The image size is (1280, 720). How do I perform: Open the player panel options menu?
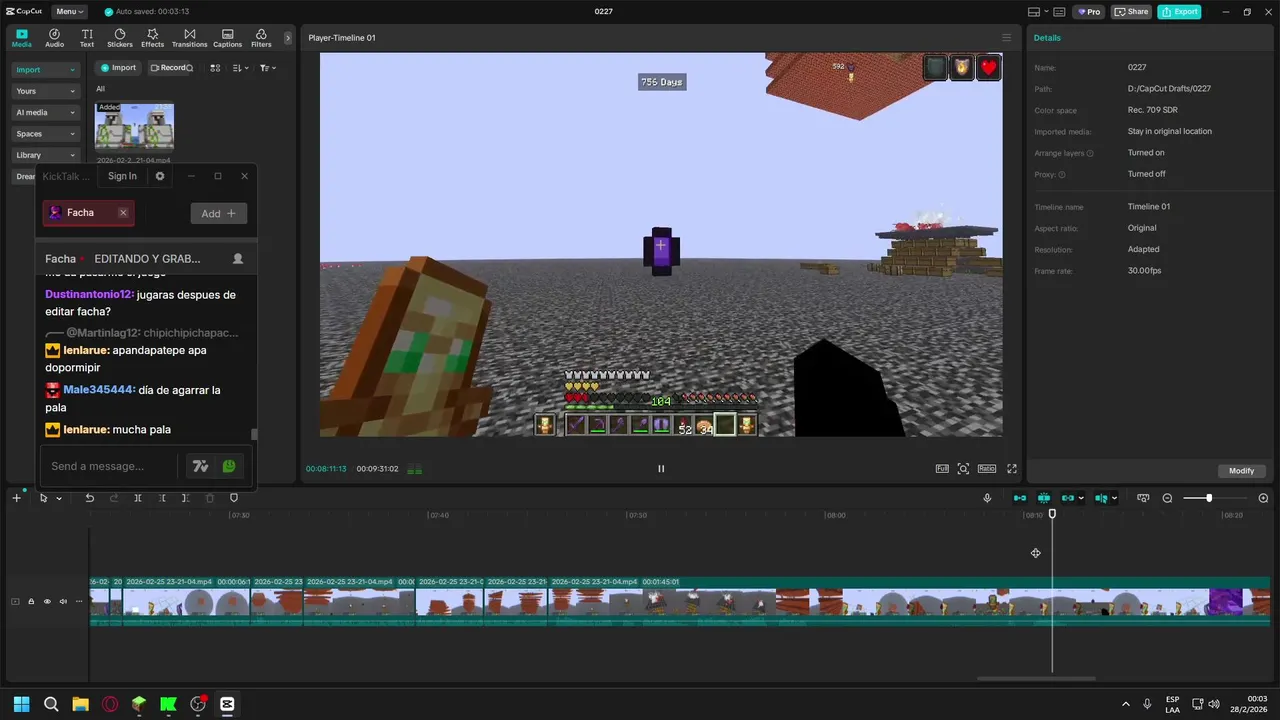coord(1006,38)
